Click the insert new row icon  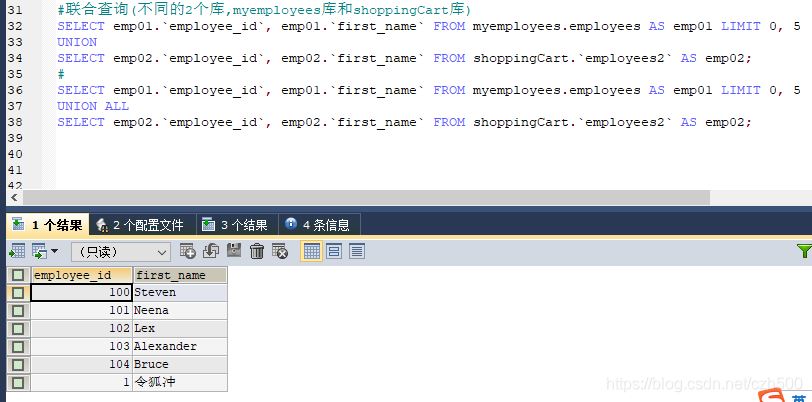(x=189, y=251)
